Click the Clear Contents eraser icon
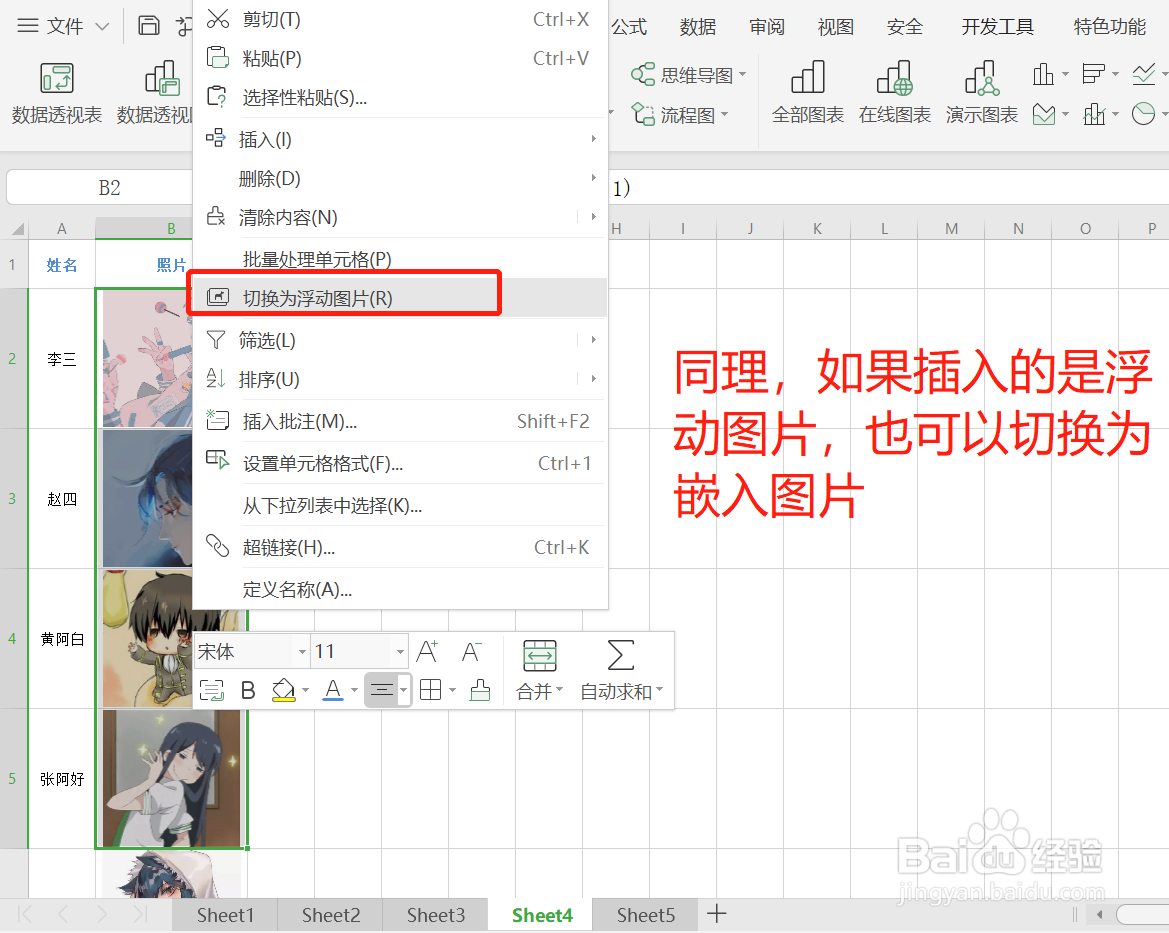1169x933 pixels. tap(215, 216)
